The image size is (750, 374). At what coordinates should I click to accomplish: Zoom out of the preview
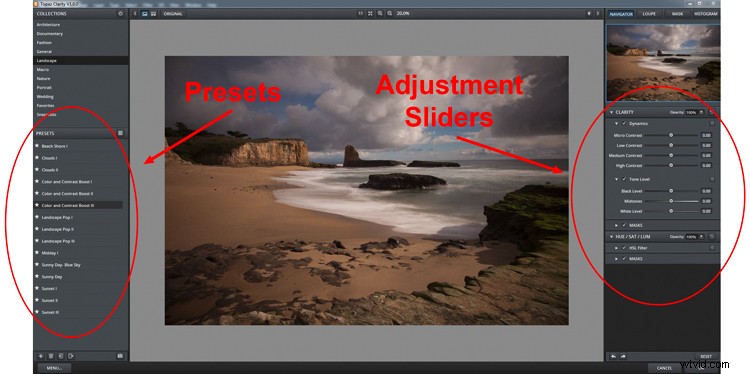click(390, 14)
